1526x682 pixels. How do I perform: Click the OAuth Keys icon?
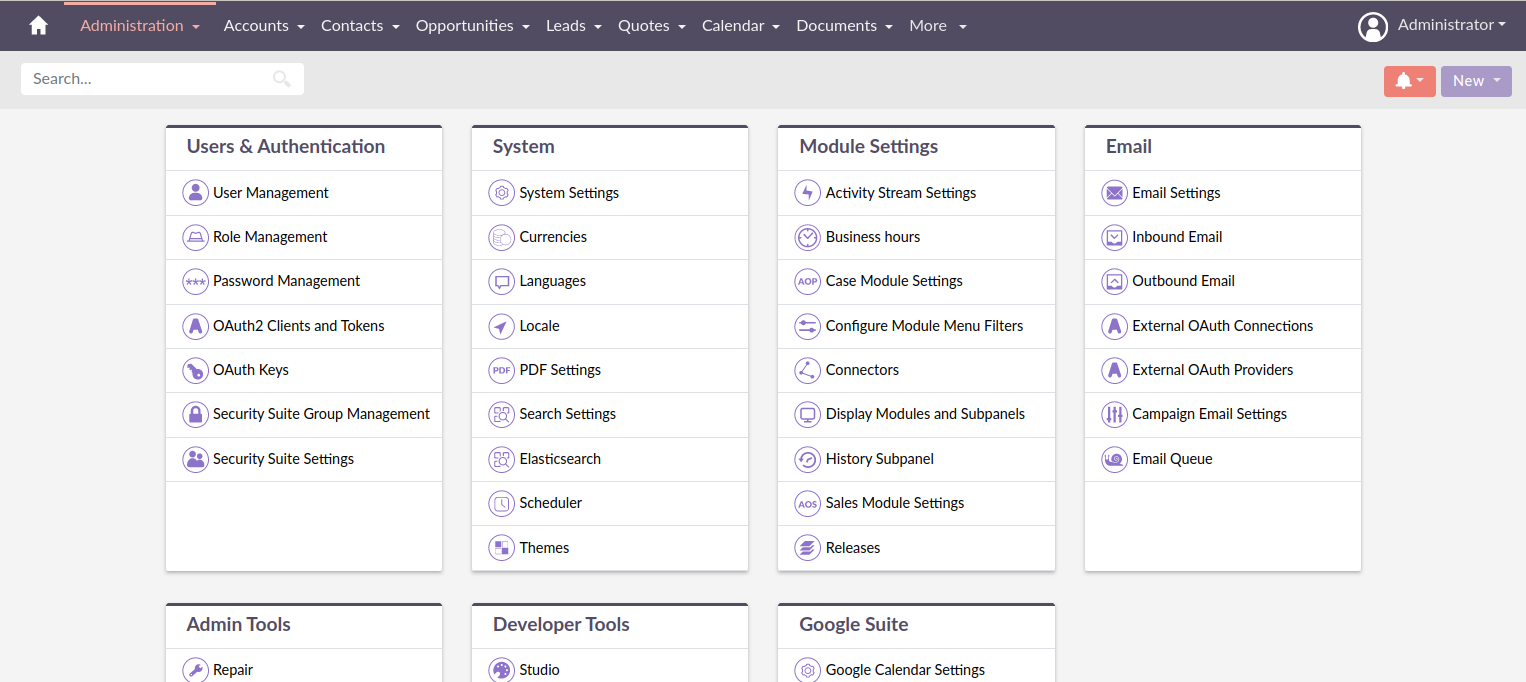[x=195, y=370]
